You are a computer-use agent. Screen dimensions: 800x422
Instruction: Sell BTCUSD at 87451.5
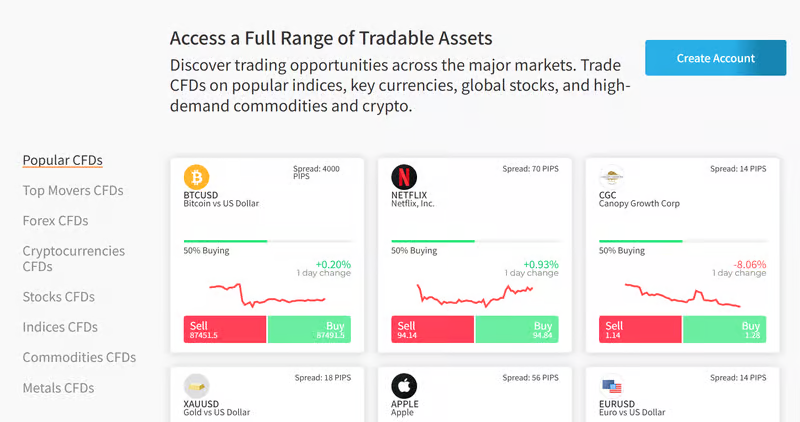[x=225, y=330]
